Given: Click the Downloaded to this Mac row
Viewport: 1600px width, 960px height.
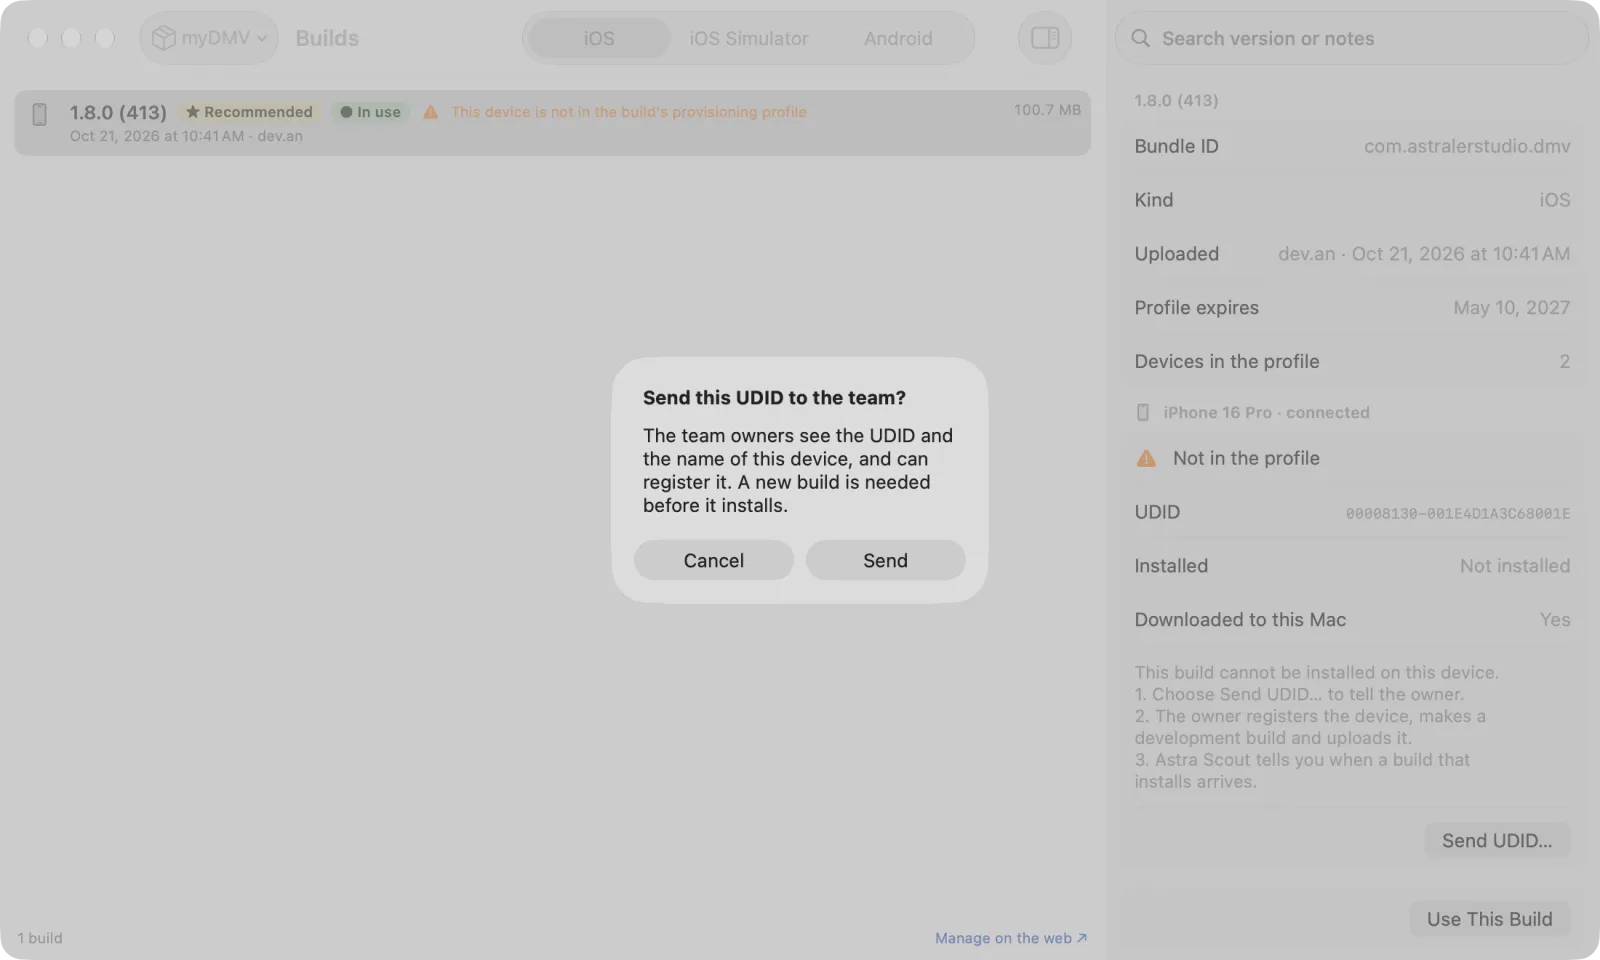Looking at the screenshot, I should (1352, 620).
